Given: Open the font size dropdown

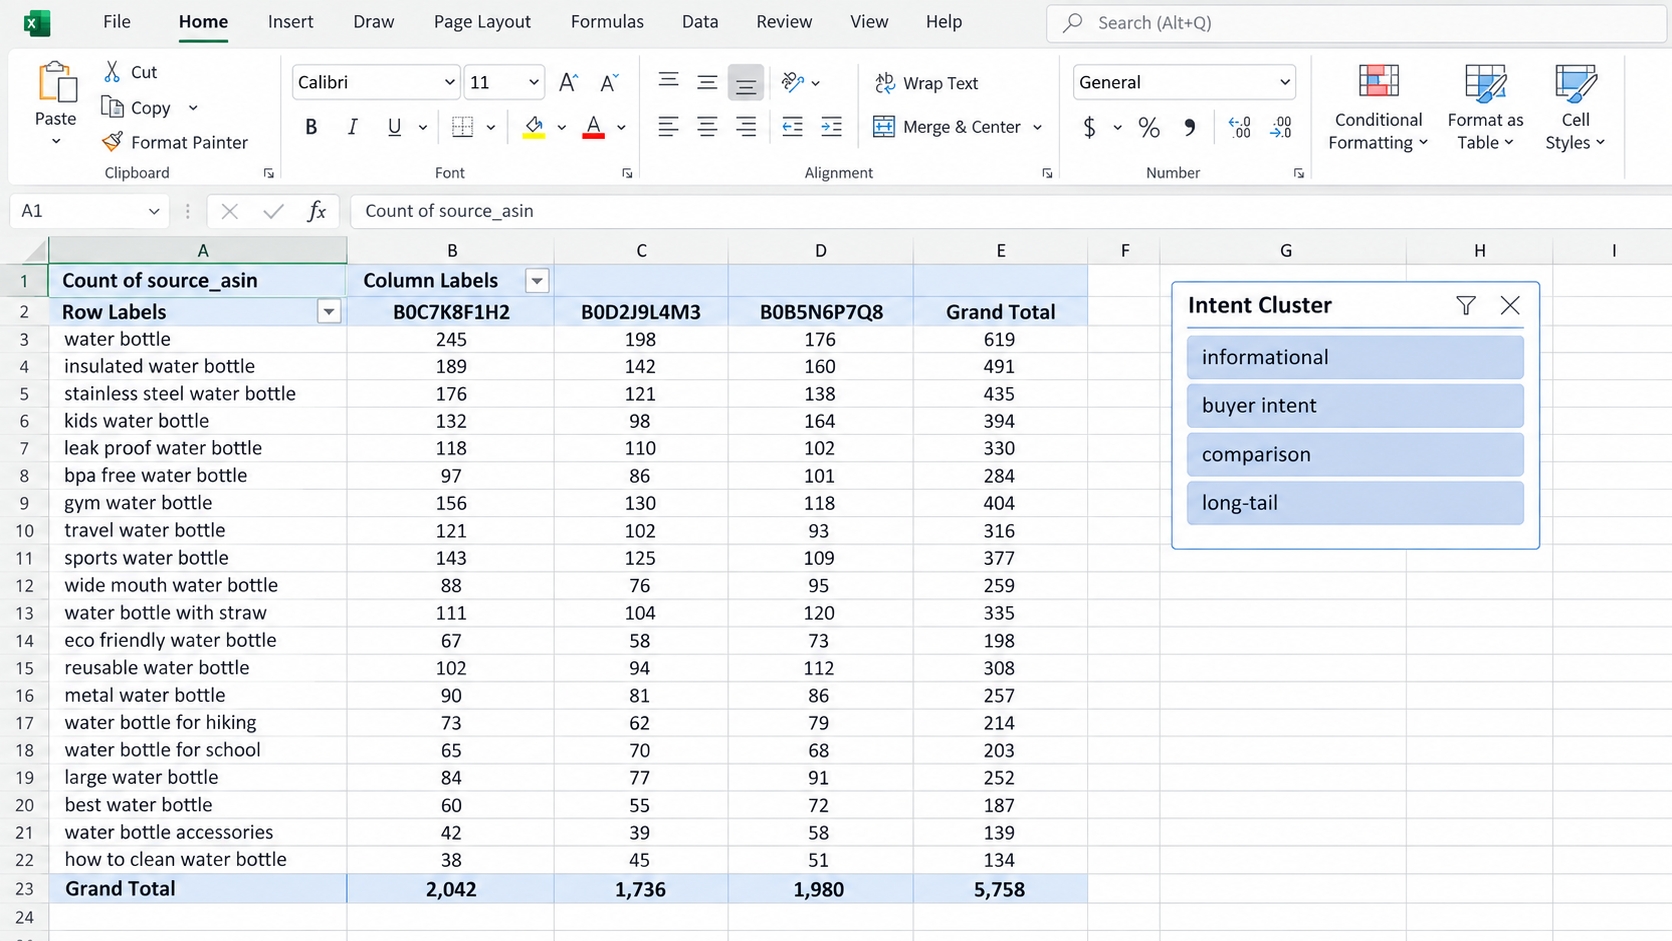Looking at the screenshot, I should 533,82.
